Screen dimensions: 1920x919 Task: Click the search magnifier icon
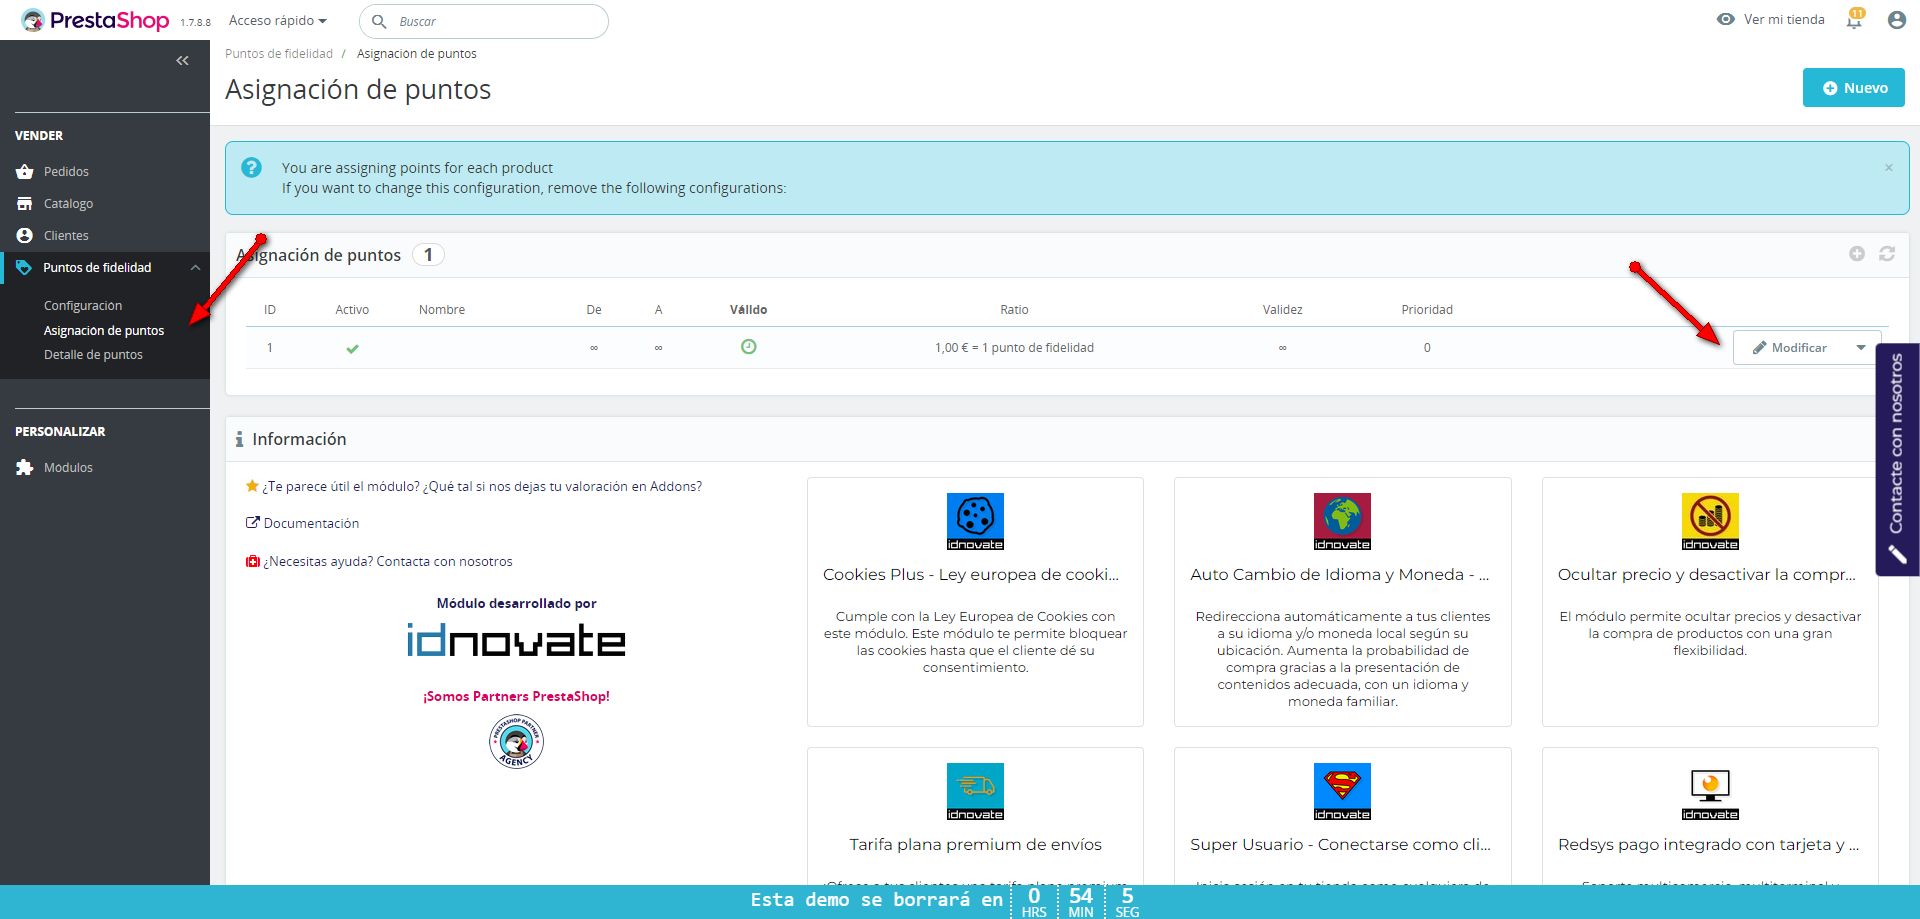[x=379, y=21]
